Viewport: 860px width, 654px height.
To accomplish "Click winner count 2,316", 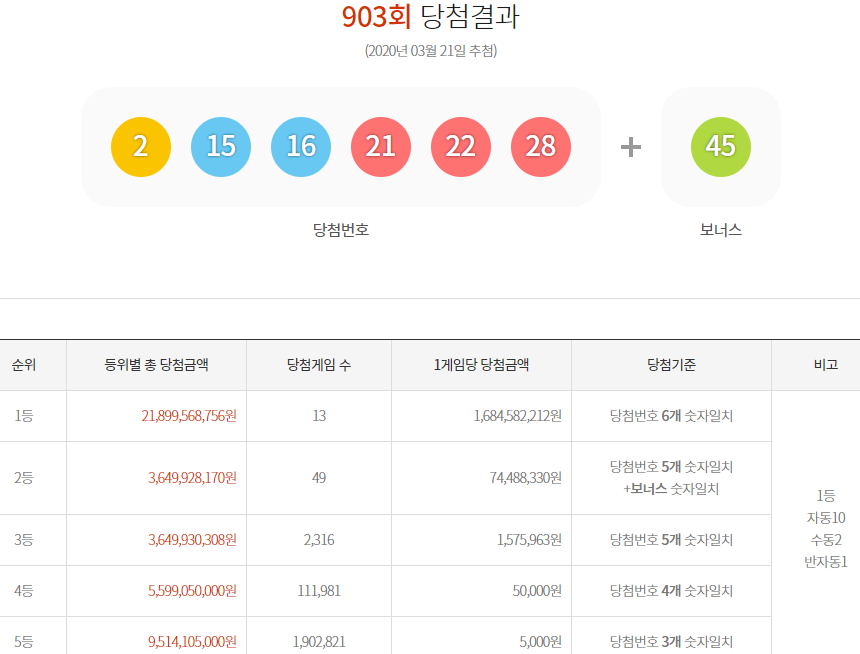I will pyautogui.click(x=319, y=540).
